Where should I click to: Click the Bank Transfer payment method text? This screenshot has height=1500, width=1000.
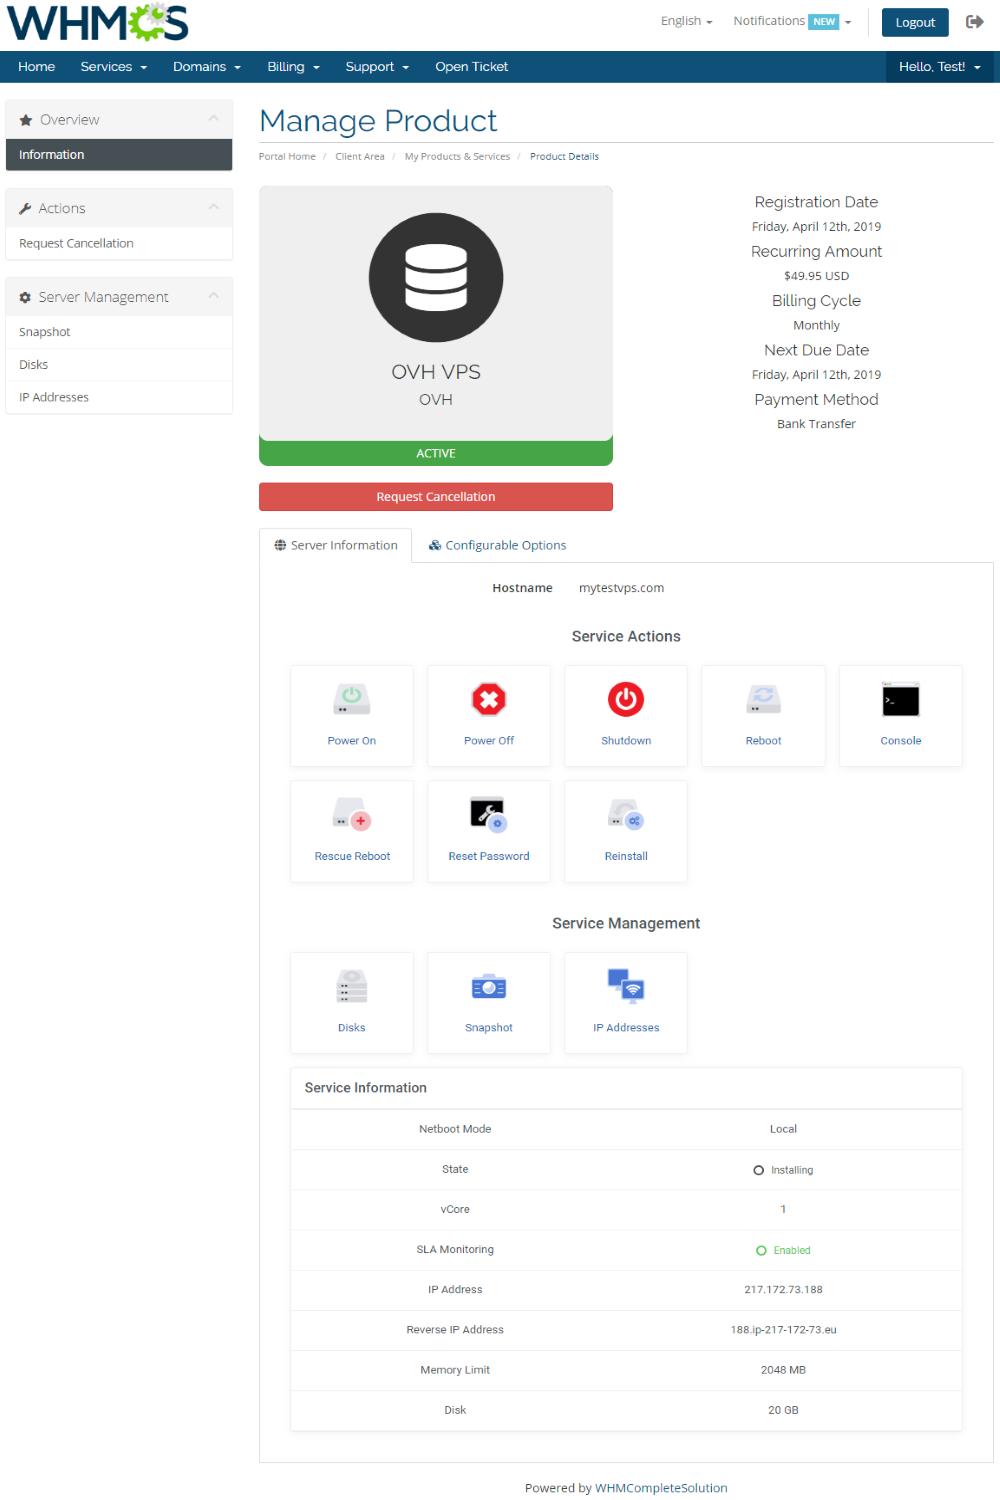[816, 424]
